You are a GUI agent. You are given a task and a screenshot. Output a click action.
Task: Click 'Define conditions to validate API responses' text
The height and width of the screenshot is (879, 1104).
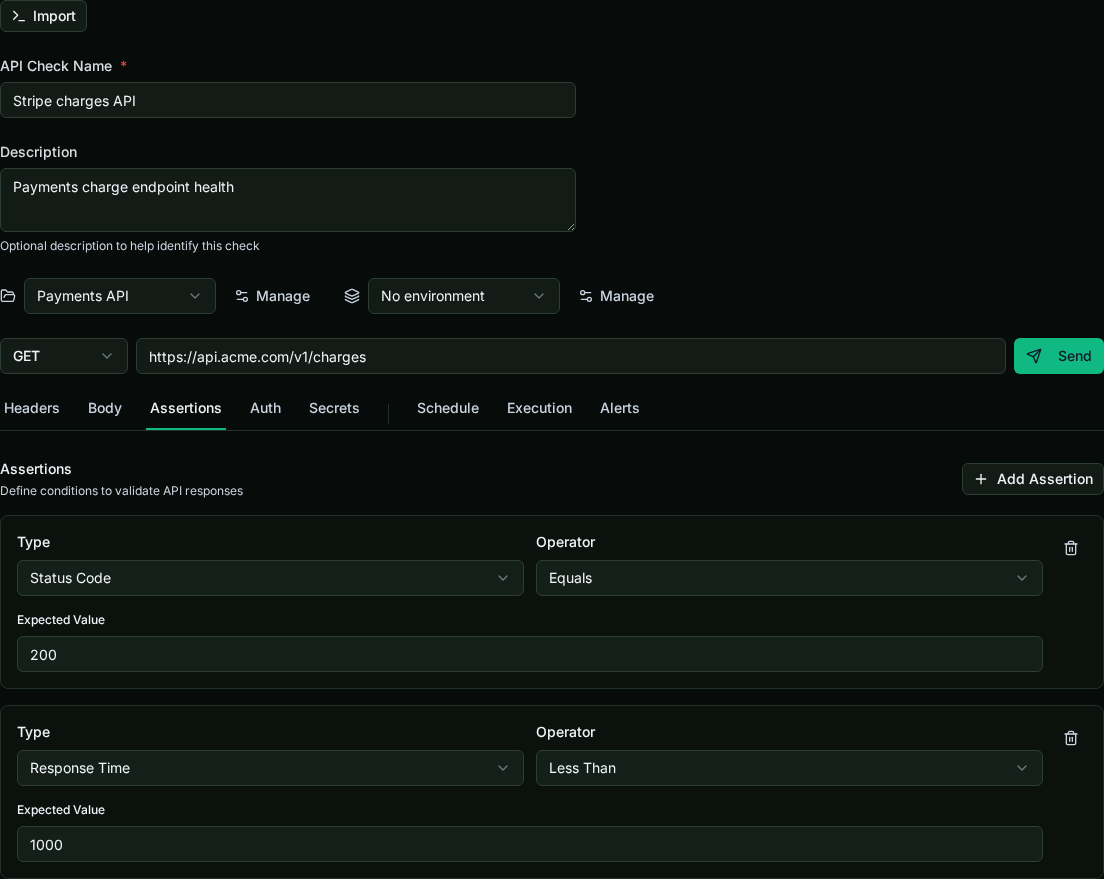click(122, 491)
